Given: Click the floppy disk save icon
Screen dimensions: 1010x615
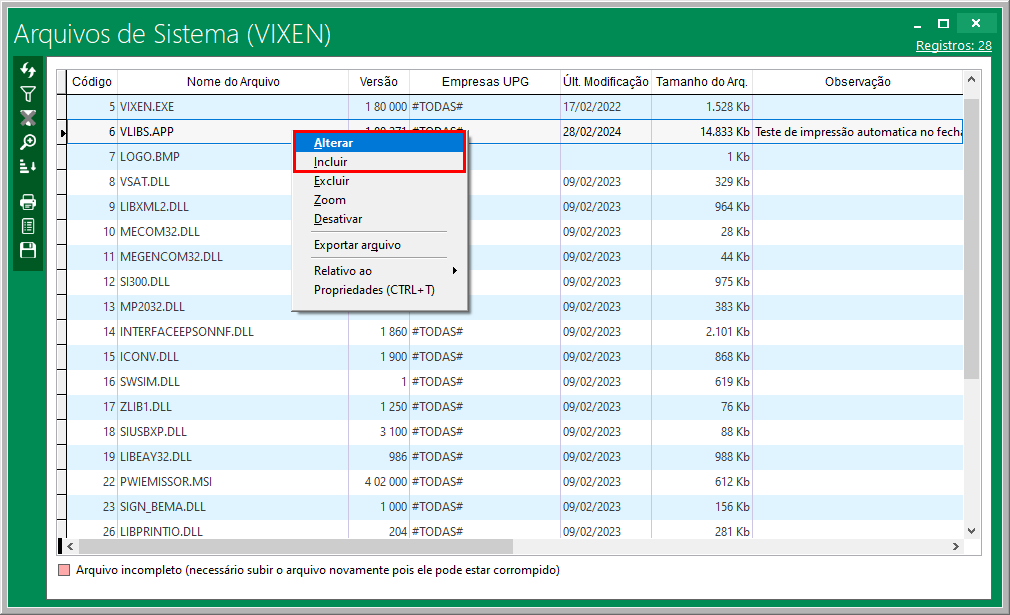Looking at the screenshot, I should (x=28, y=250).
